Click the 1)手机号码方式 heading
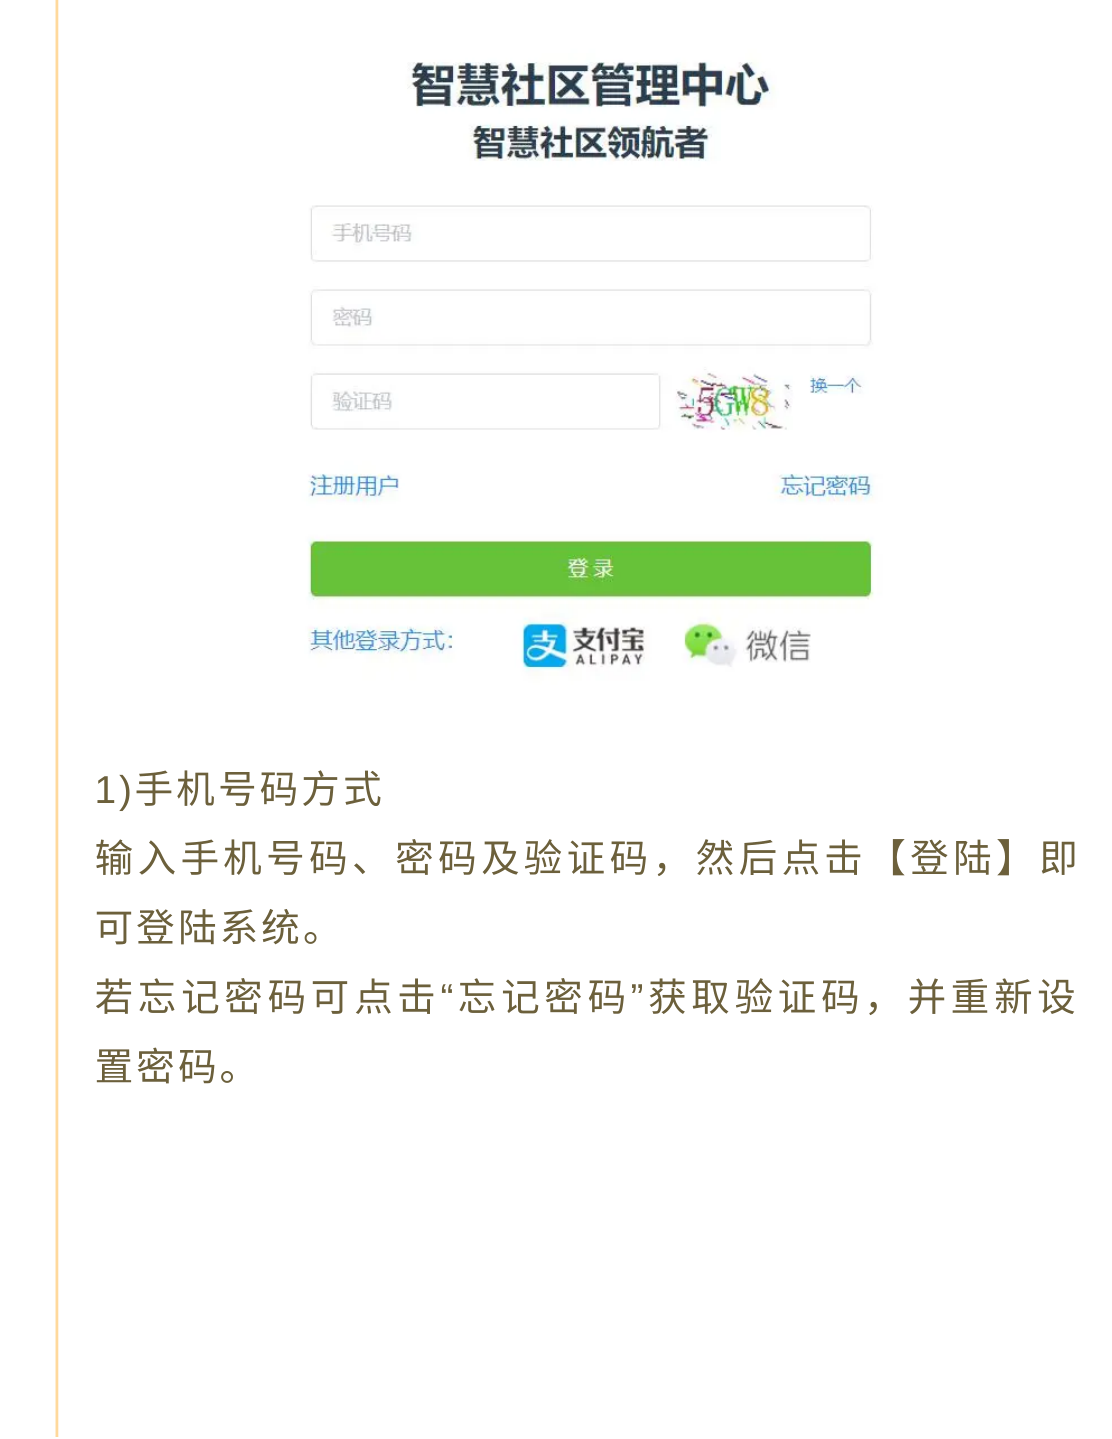Viewport: 1112px width, 1439px height. 238,789
